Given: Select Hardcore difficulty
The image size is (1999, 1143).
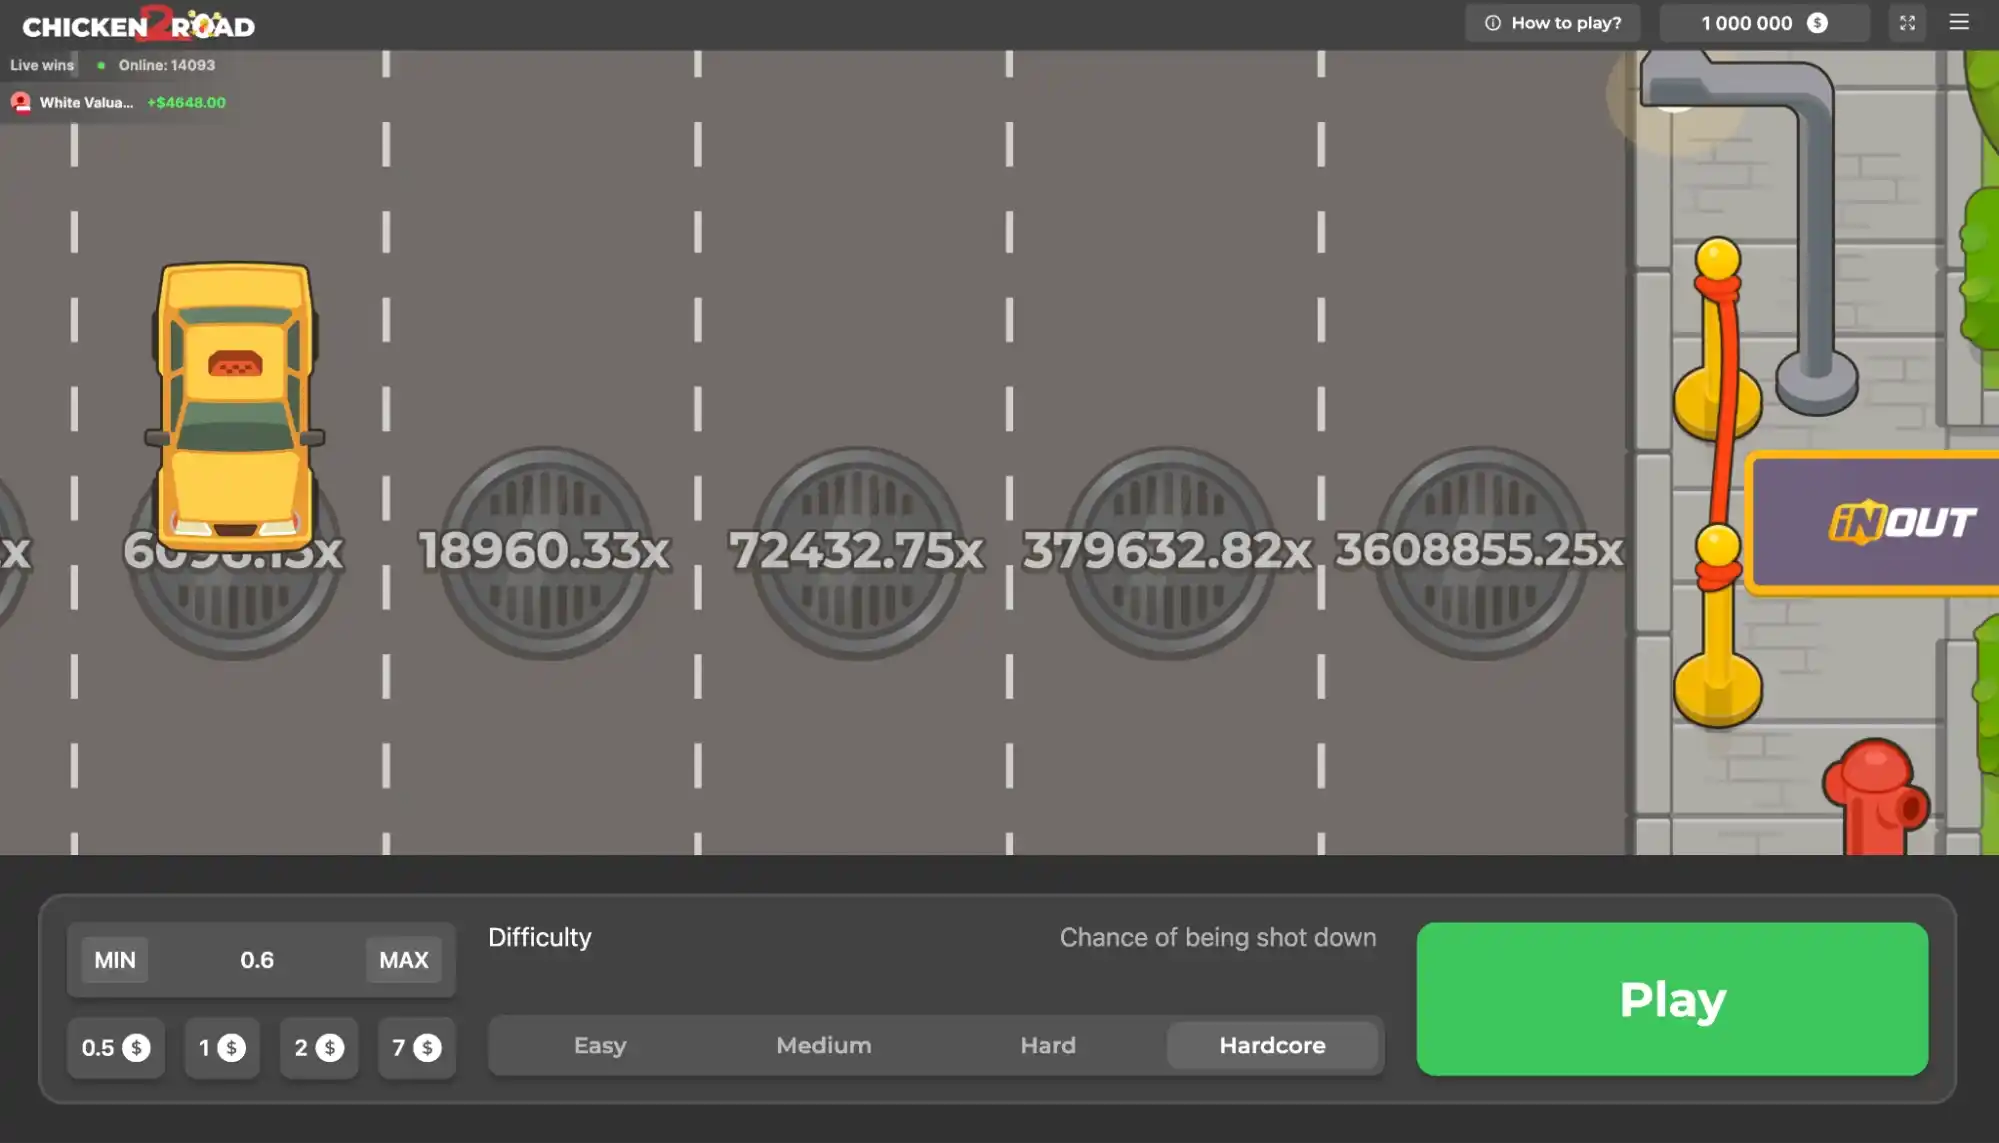Looking at the screenshot, I should point(1272,1045).
